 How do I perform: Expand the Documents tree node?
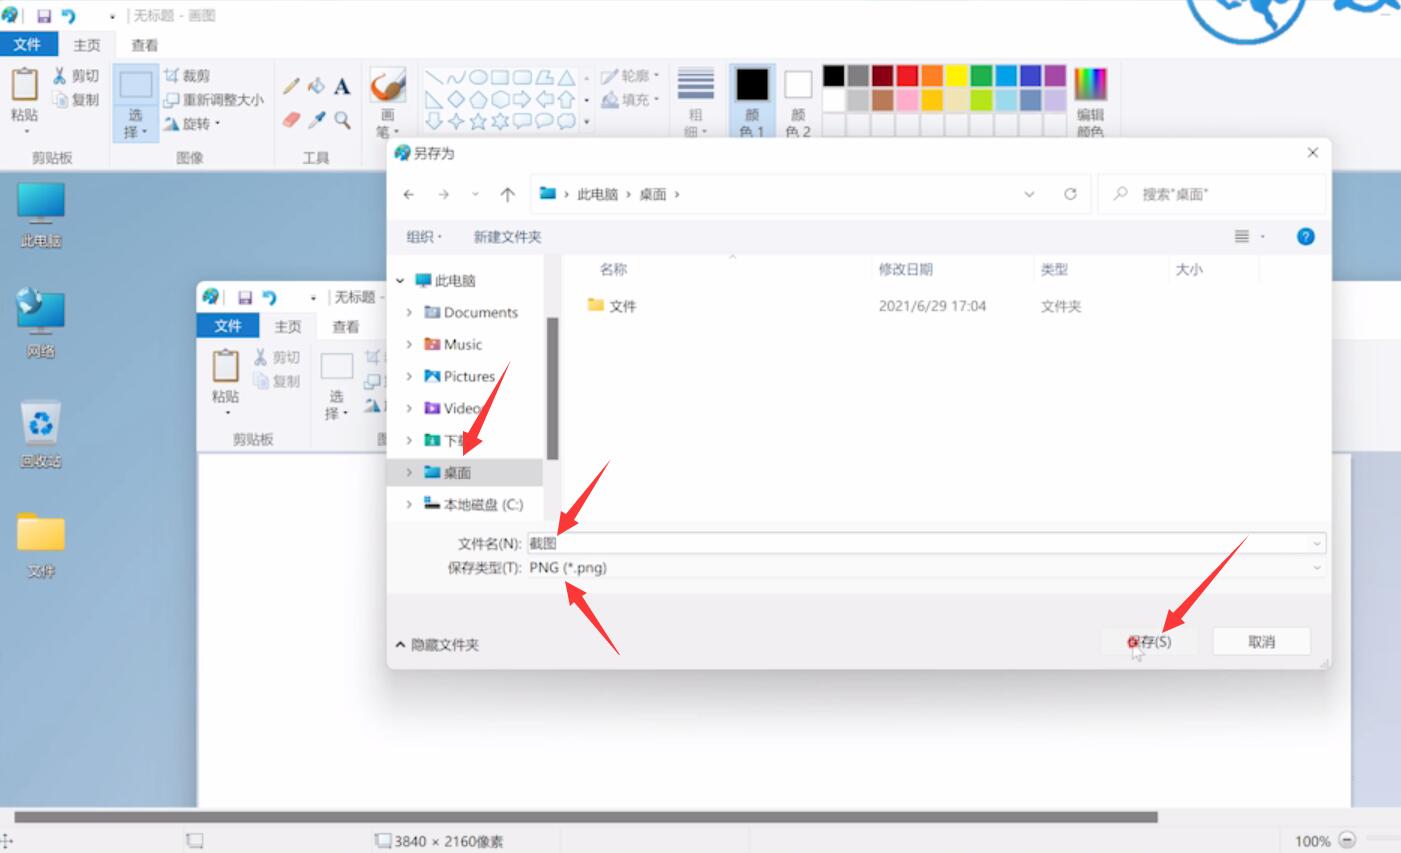[409, 313]
